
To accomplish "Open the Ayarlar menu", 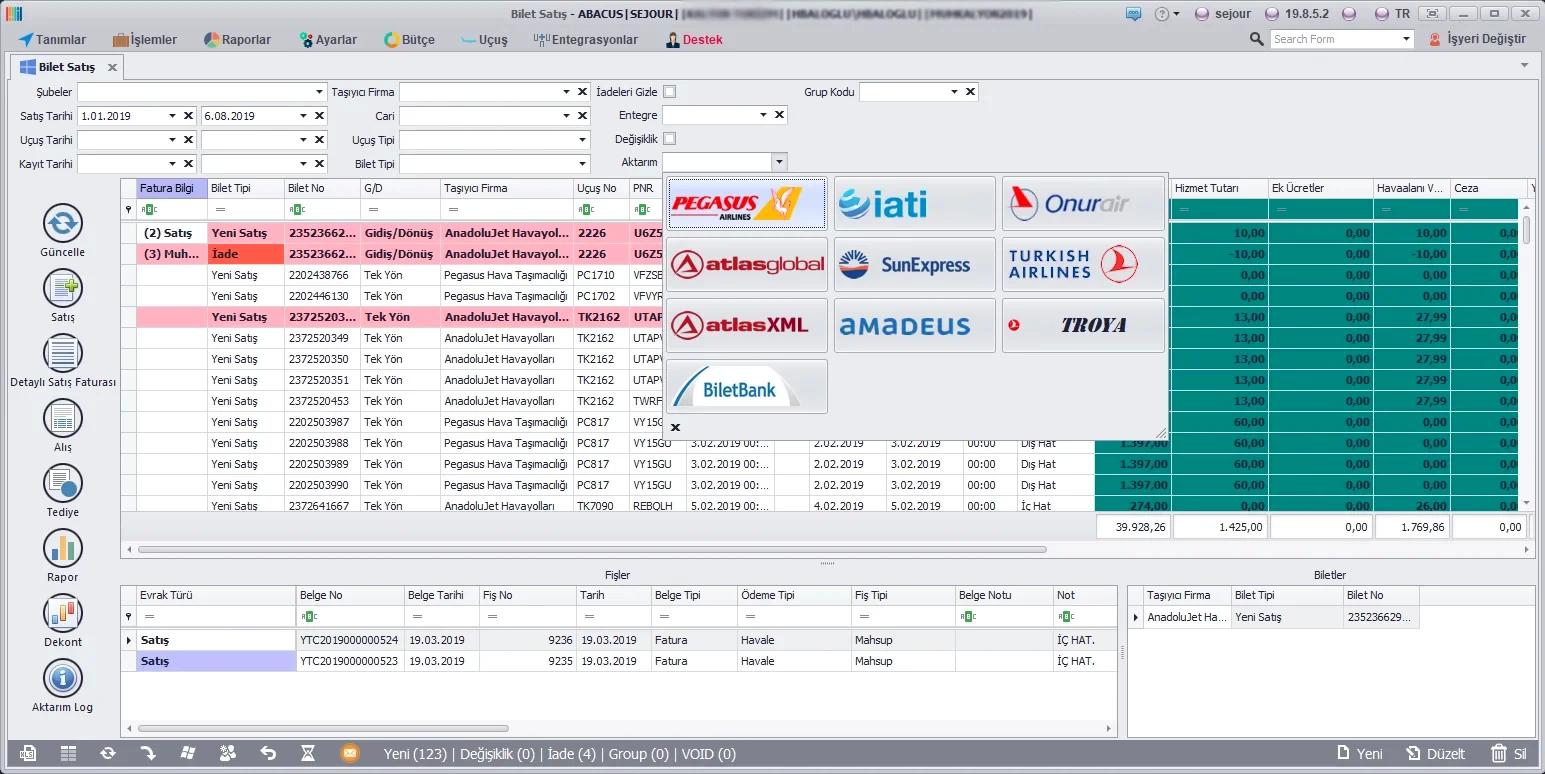I will [x=328, y=39].
